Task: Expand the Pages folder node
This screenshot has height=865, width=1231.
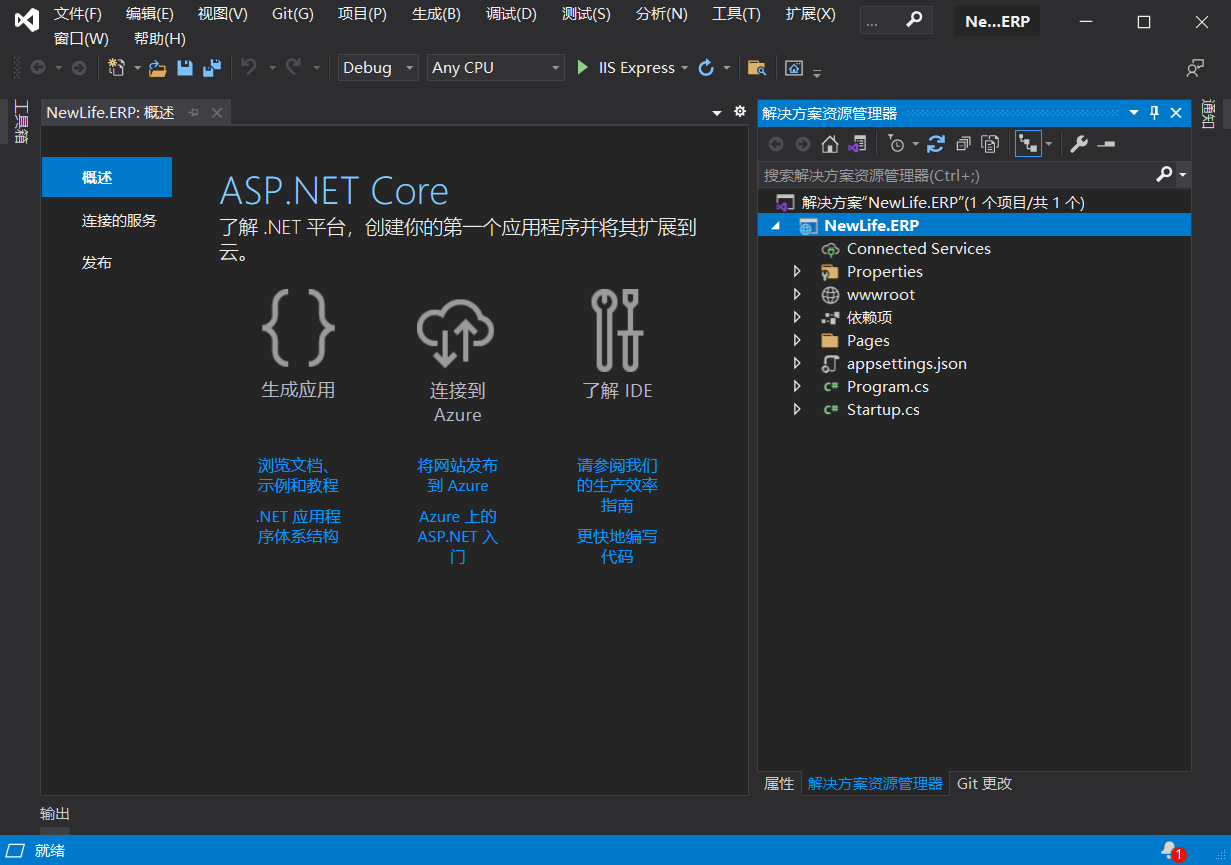Action: pos(797,341)
